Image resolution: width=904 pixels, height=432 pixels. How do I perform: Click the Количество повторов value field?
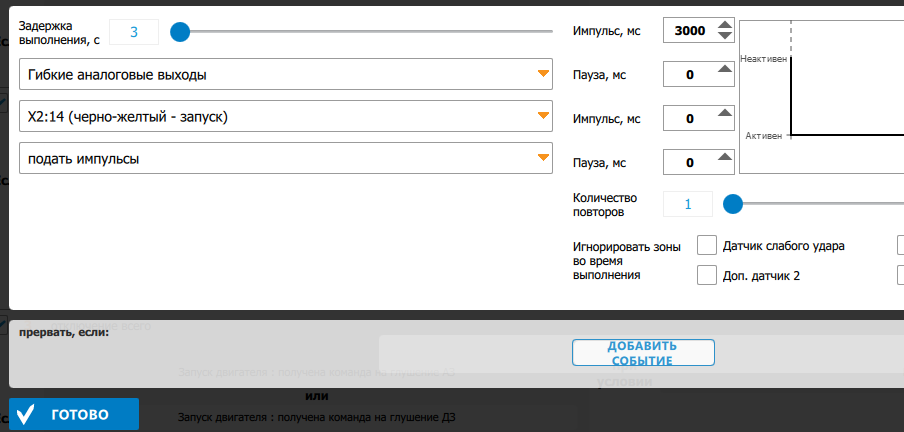tap(688, 204)
